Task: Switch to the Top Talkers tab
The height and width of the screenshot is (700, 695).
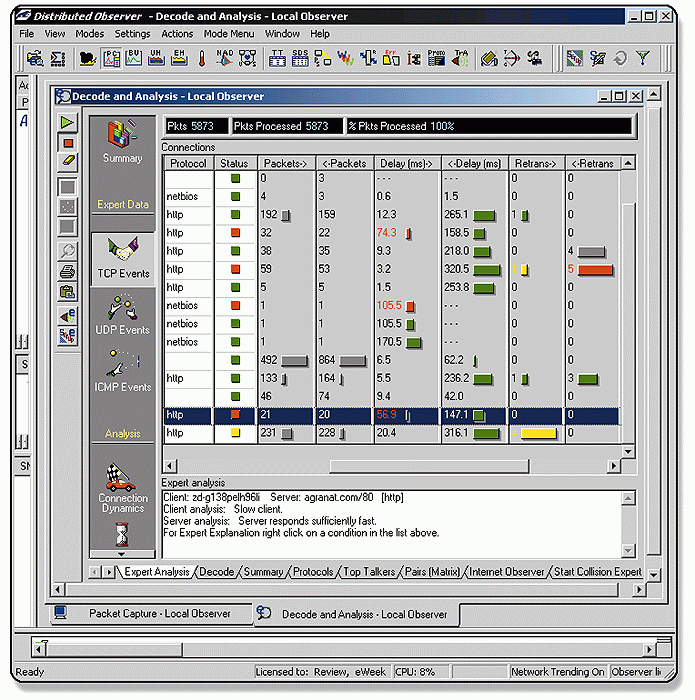Action: (366, 572)
